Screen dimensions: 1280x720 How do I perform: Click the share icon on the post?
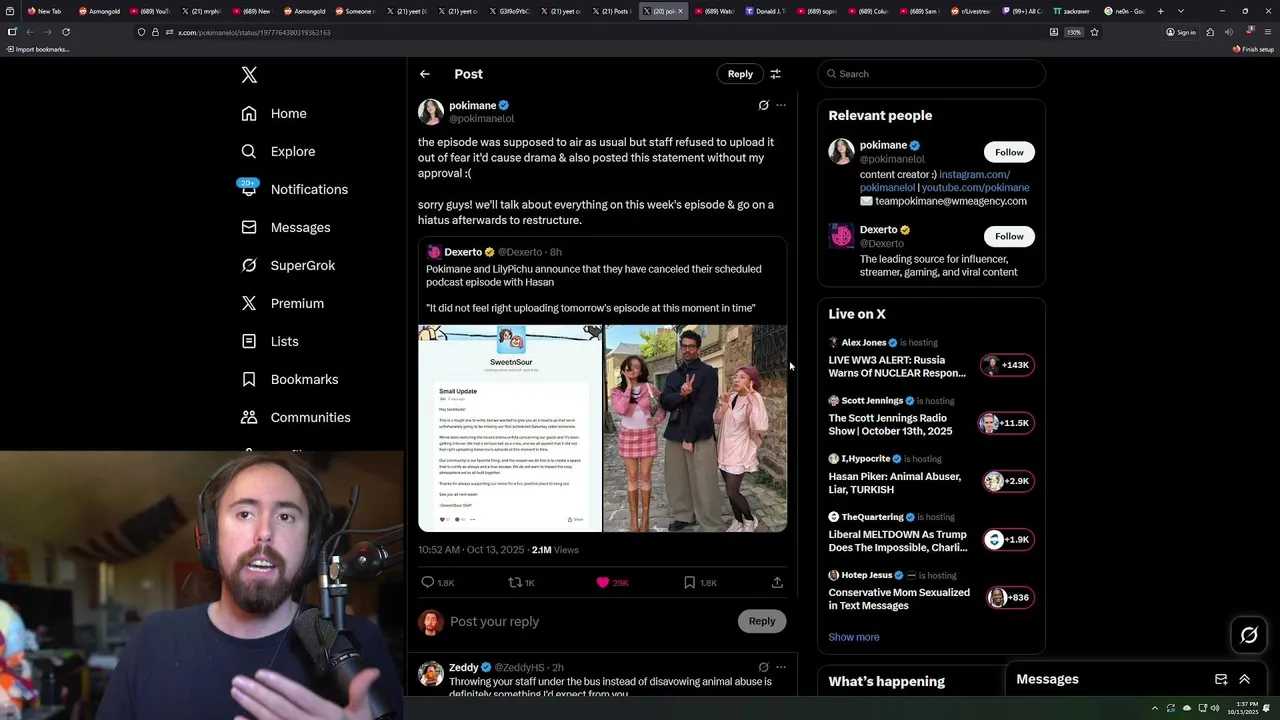pos(777,582)
